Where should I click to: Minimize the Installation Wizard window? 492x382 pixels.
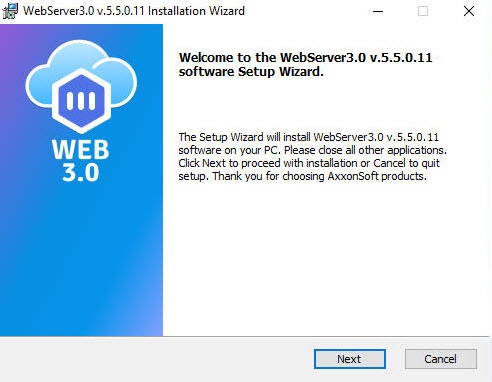pos(378,11)
